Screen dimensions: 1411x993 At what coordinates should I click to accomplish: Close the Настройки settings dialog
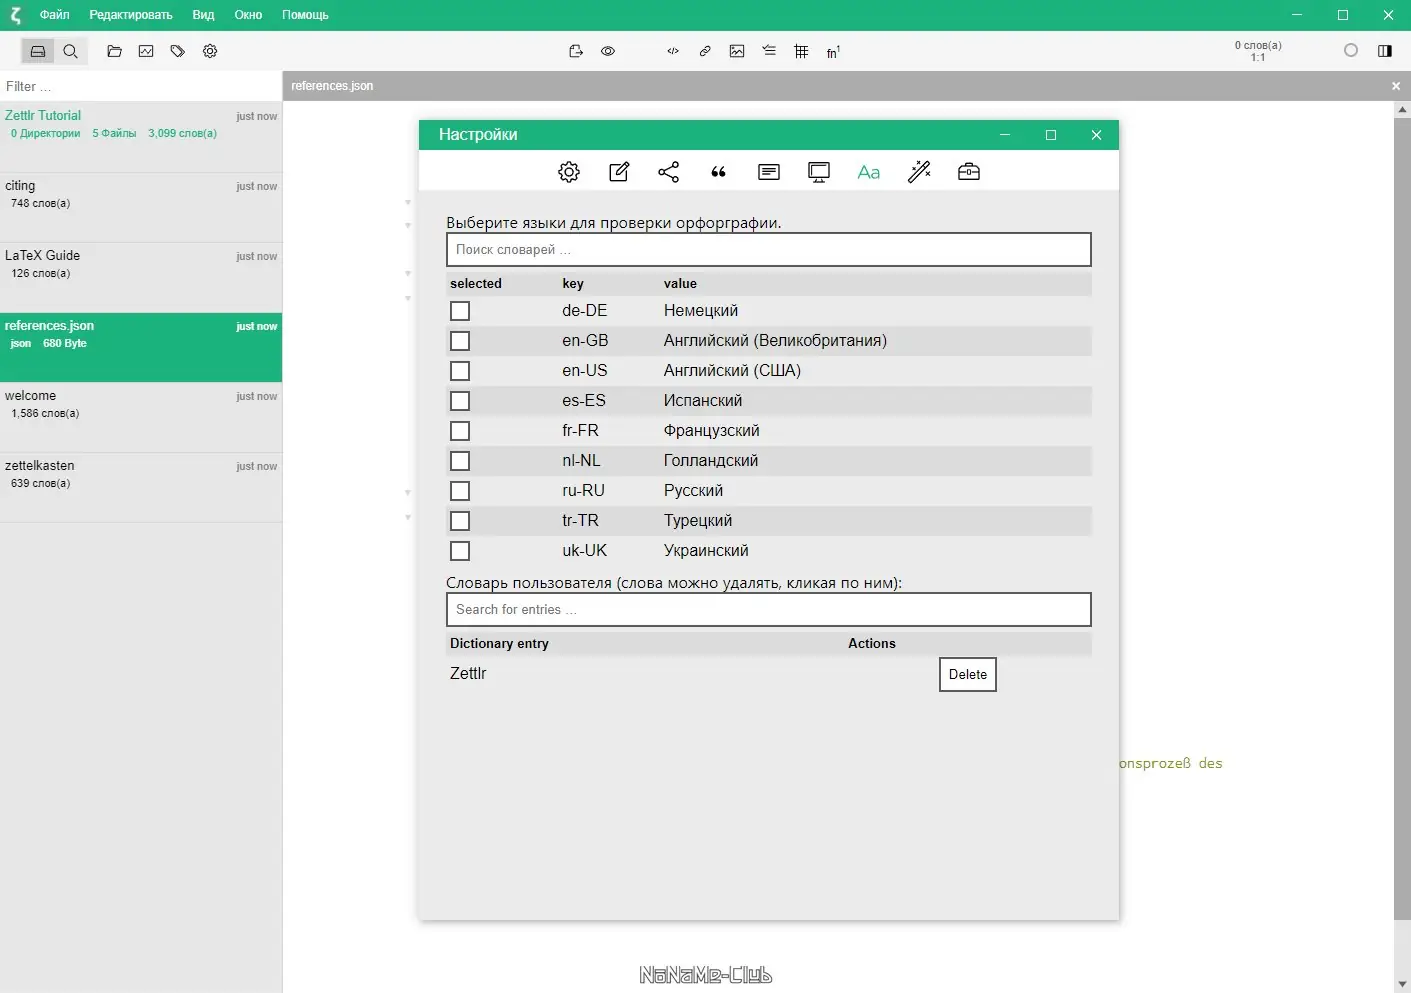coord(1096,135)
